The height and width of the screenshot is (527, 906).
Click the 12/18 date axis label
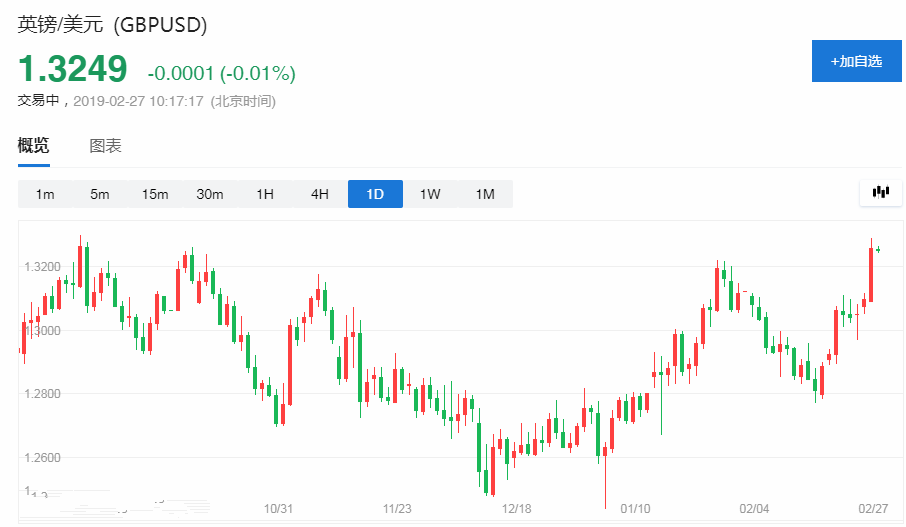tap(516, 509)
